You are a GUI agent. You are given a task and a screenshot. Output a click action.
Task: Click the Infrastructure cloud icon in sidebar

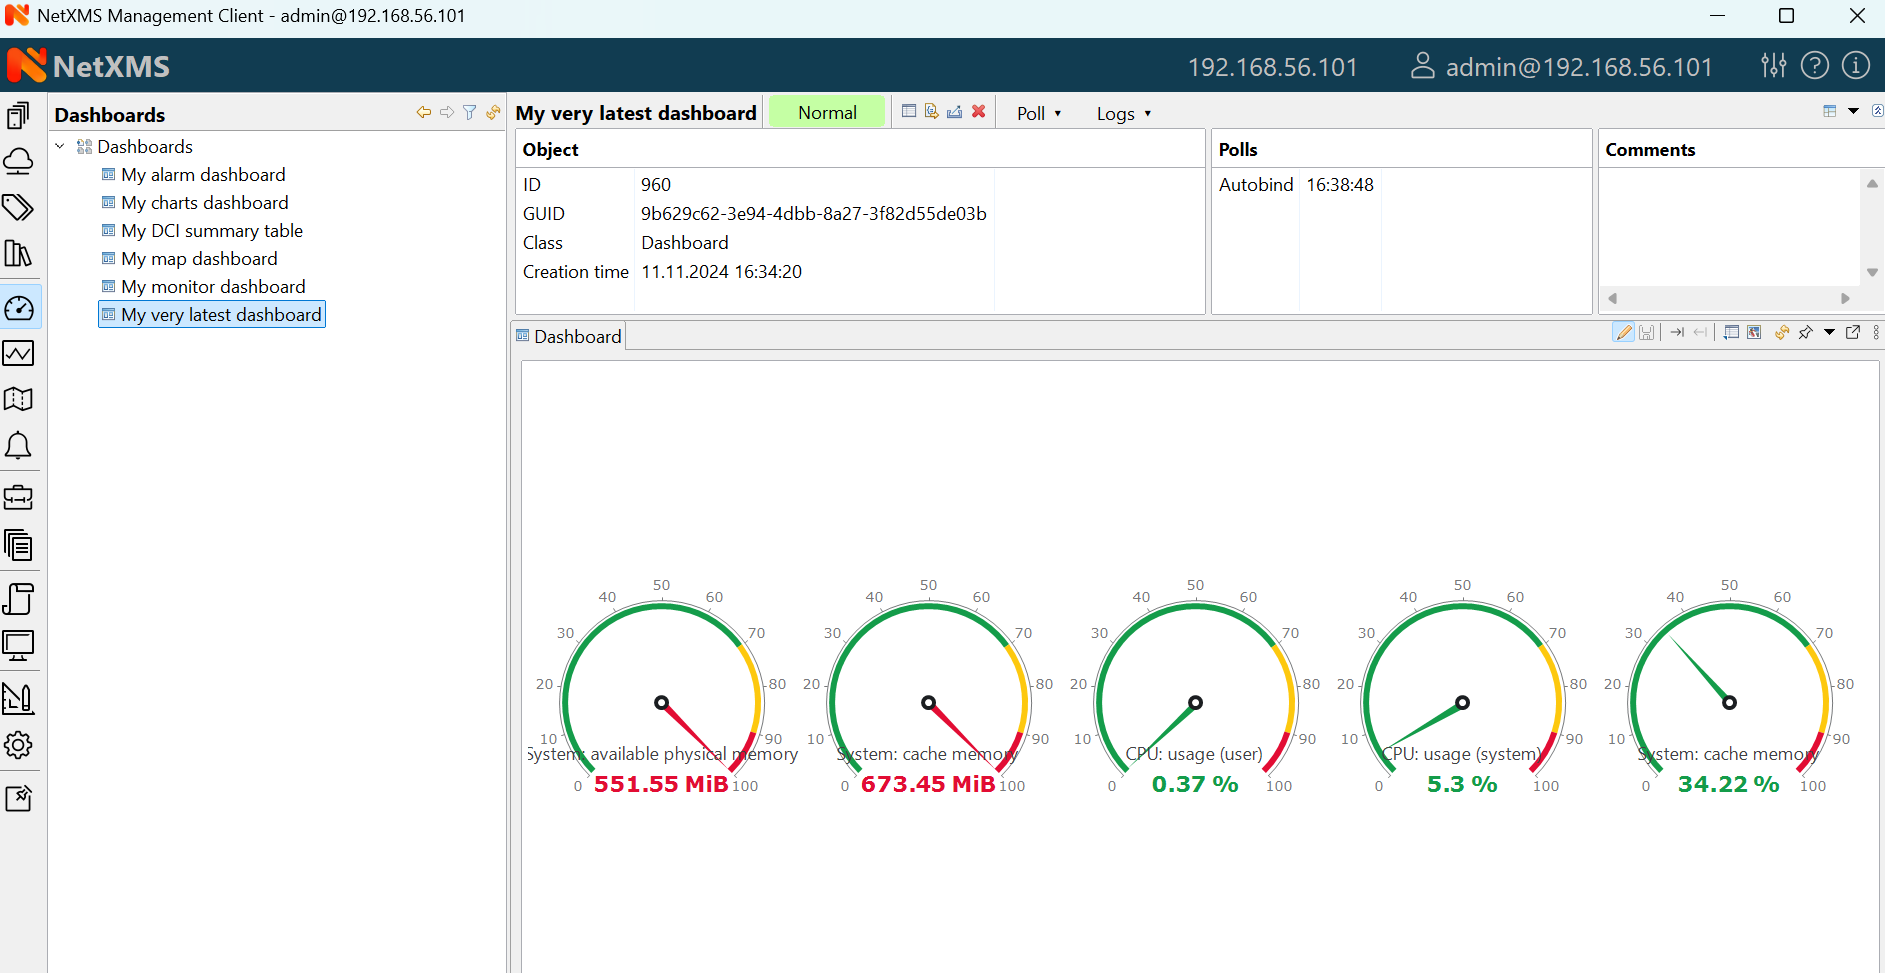coord(18,161)
